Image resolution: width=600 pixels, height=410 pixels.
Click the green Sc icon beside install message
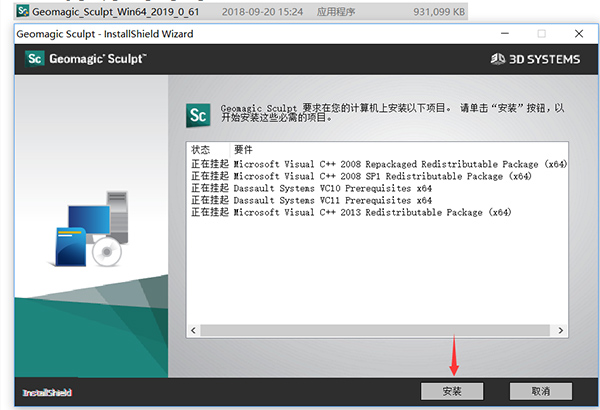coord(198,115)
